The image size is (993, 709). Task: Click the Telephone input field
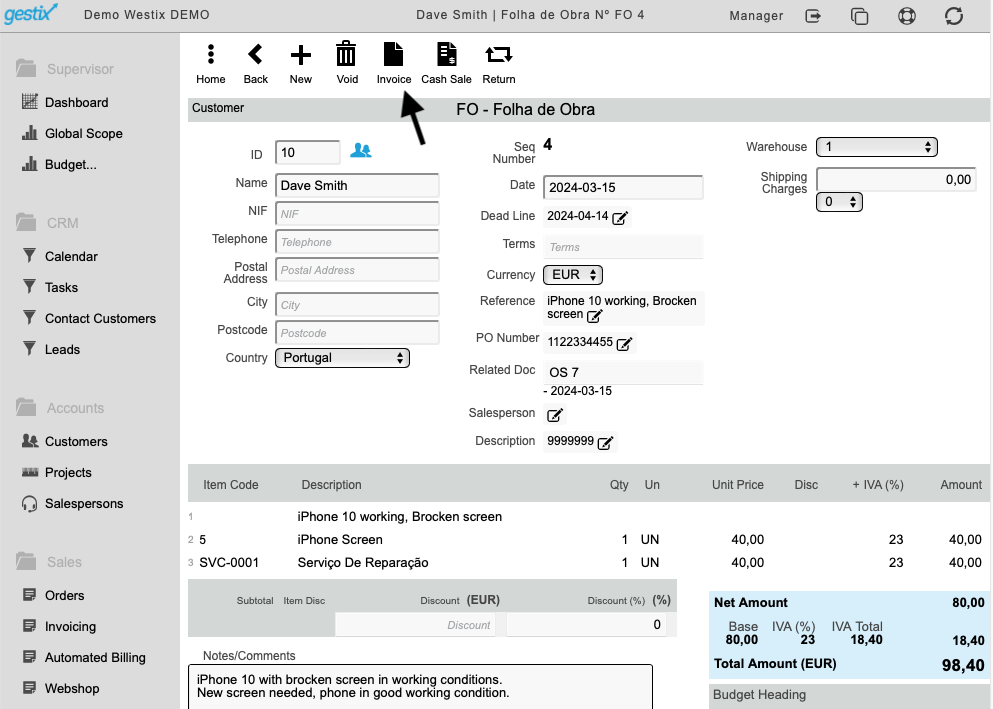[x=357, y=242]
